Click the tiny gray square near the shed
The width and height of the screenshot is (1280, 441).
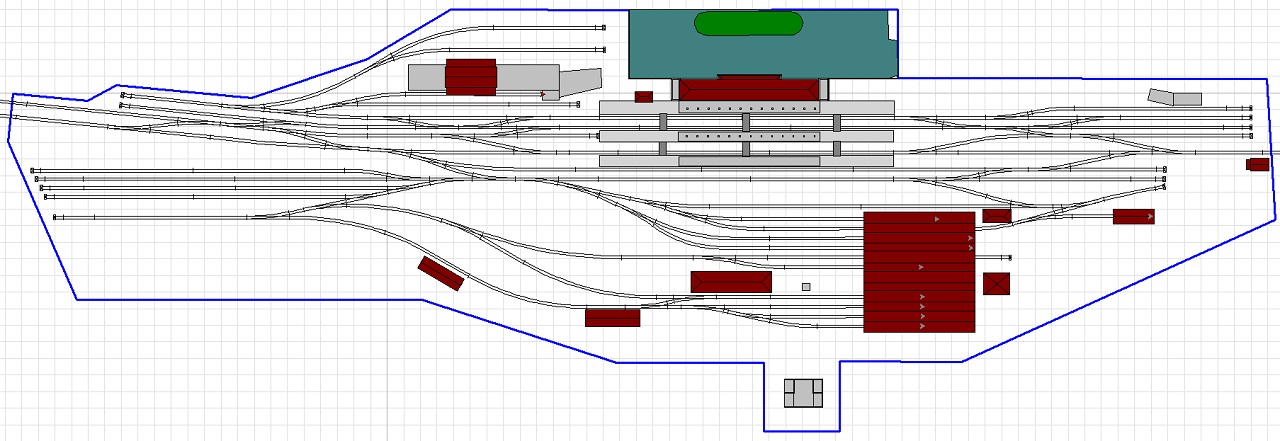(806, 287)
